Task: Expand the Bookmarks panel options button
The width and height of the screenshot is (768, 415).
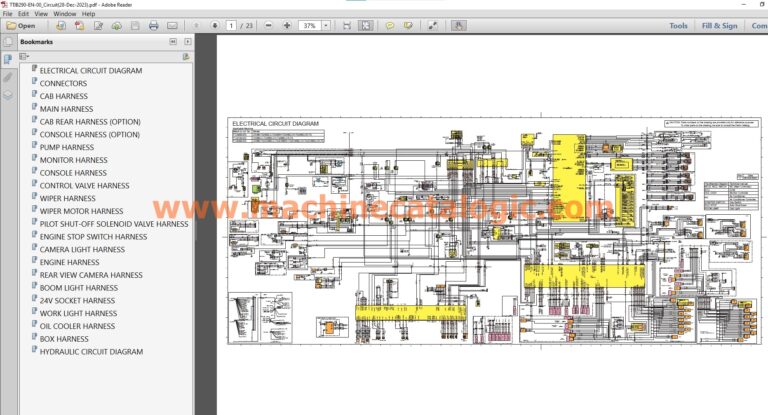Action: click(188, 42)
